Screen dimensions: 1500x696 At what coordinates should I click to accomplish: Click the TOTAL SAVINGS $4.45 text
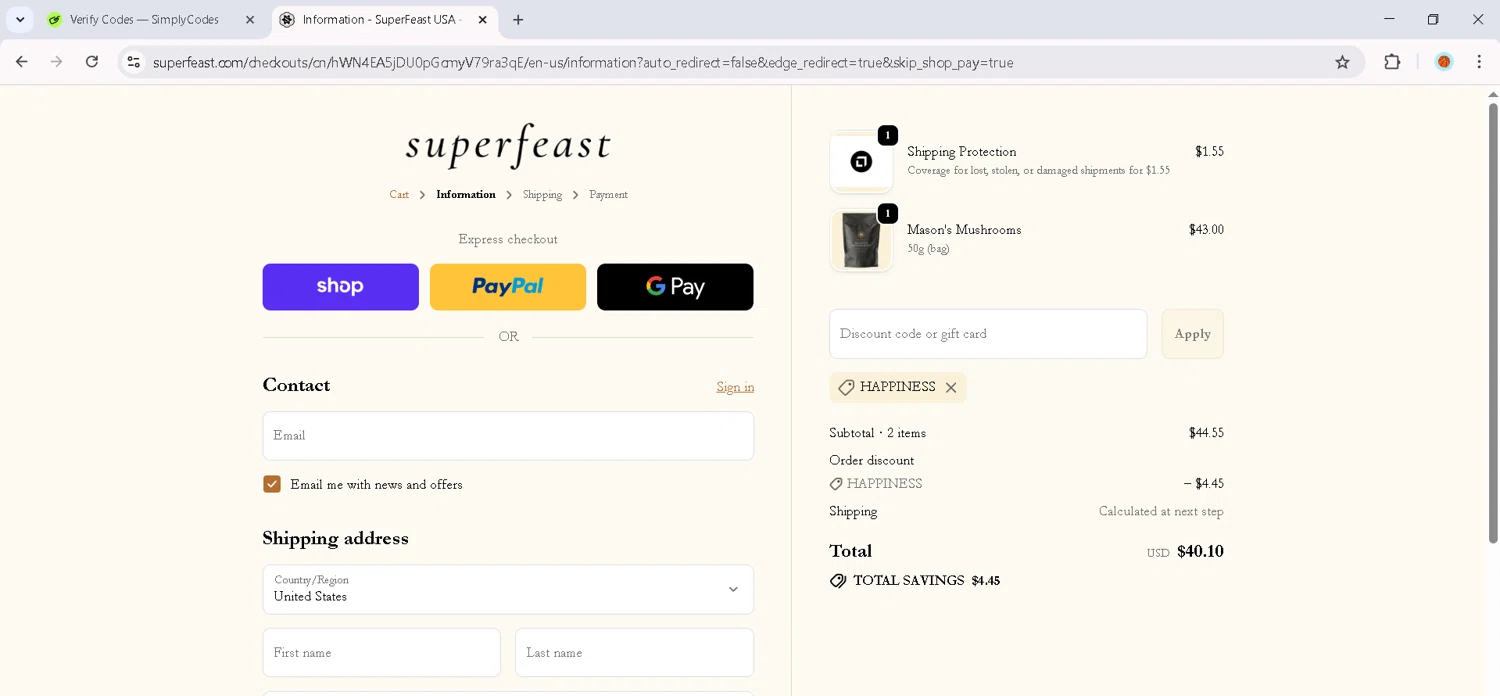926,581
